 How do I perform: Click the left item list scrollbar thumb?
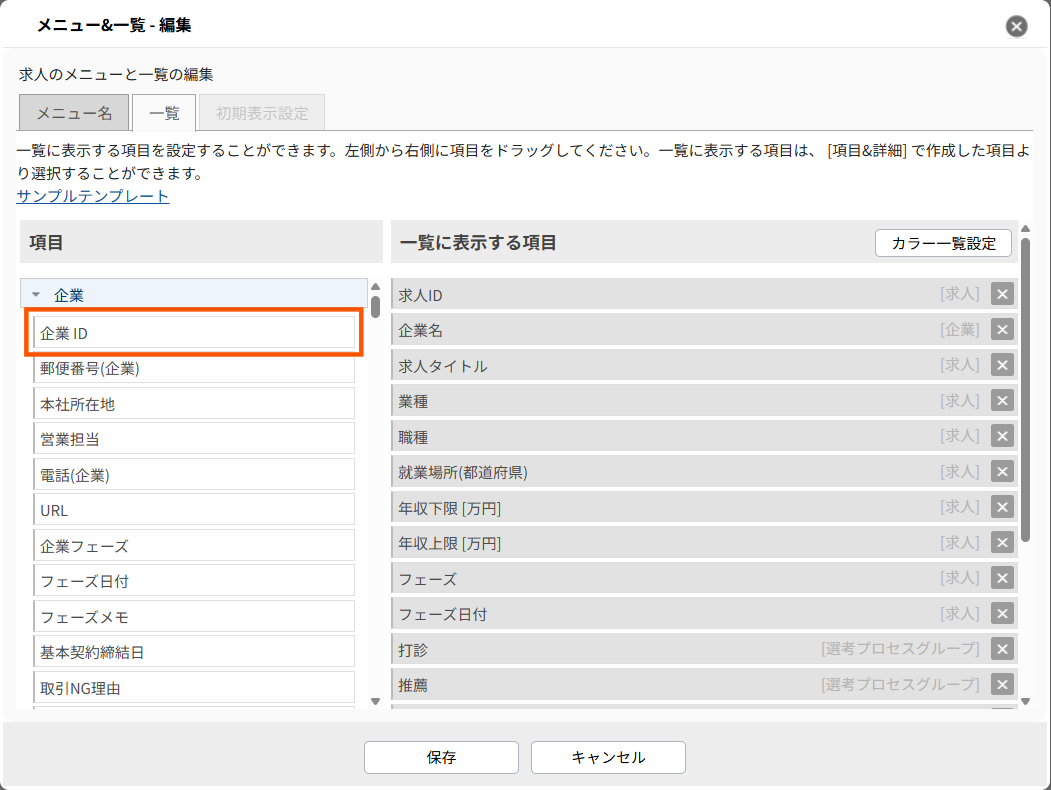(x=375, y=307)
